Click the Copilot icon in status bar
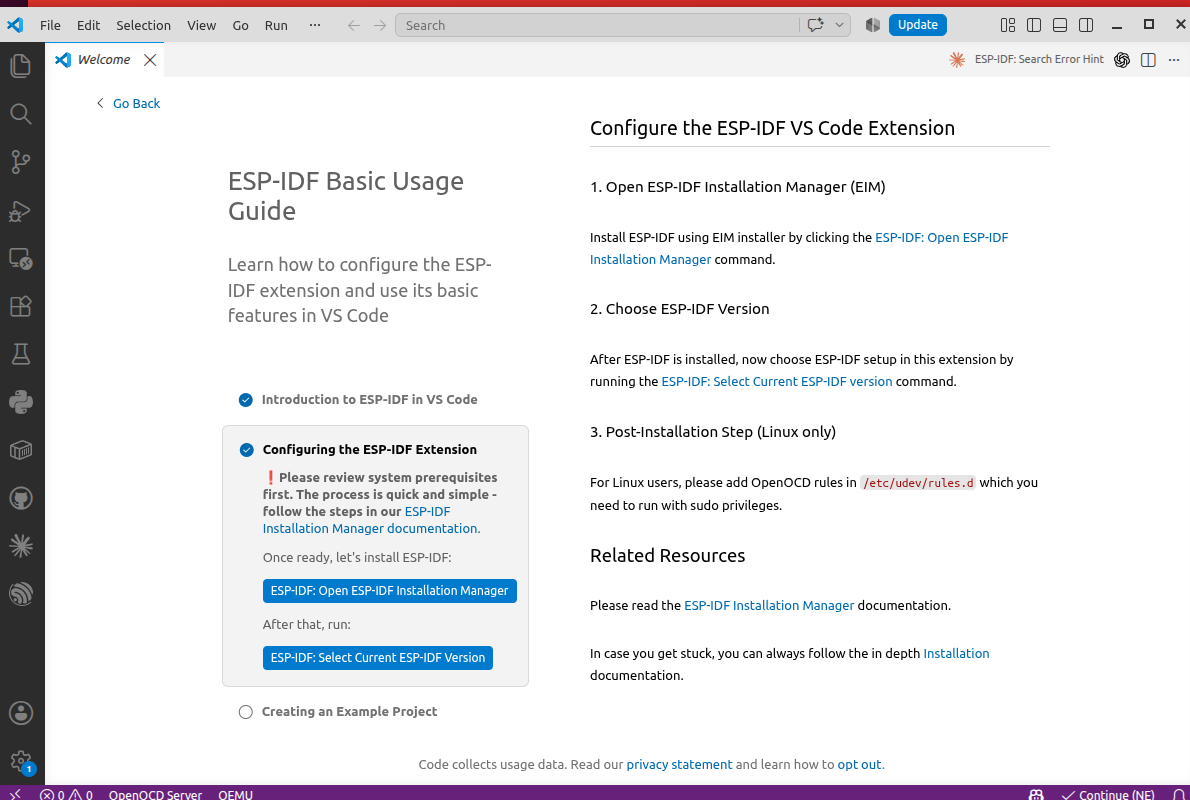The width and height of the screenshot is (1190, 800). click(x=1036, y=794)
